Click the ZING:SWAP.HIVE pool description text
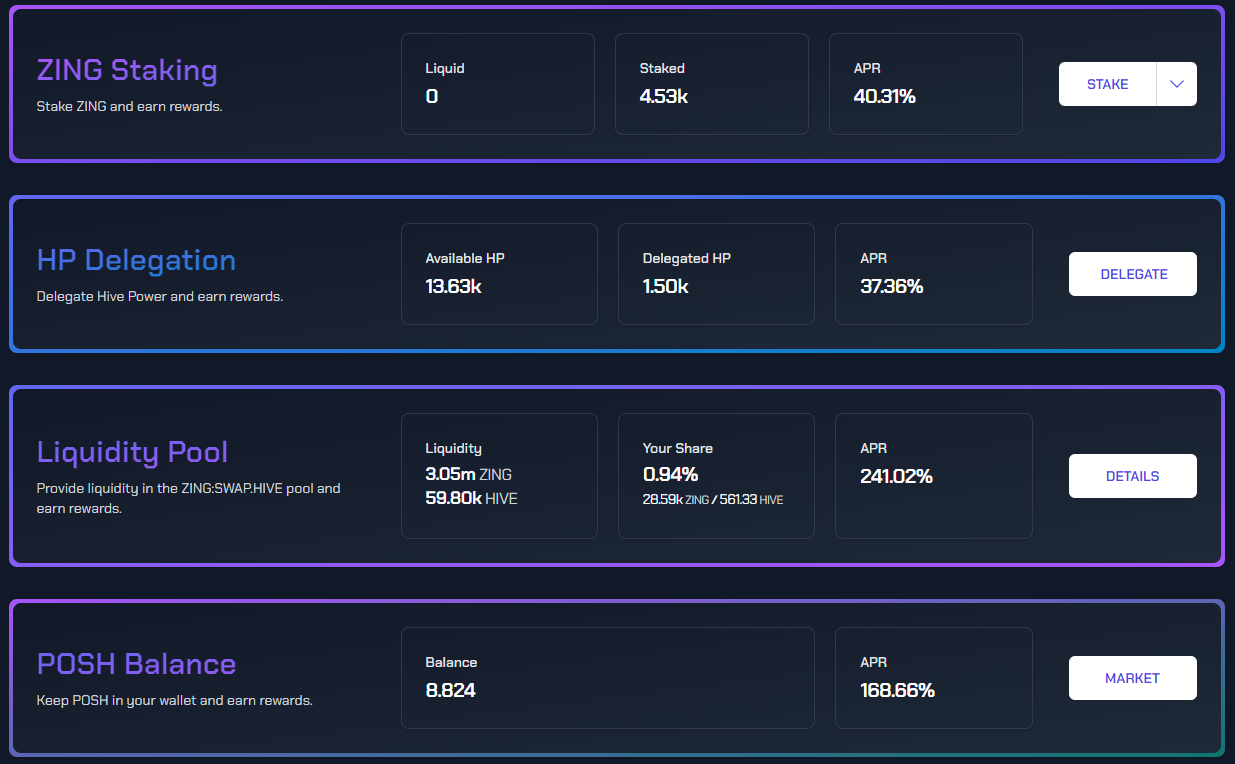 point(189,498)
